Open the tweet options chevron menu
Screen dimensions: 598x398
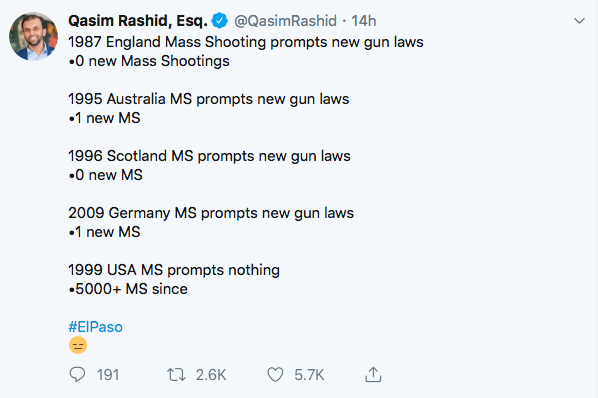(579, 21)
